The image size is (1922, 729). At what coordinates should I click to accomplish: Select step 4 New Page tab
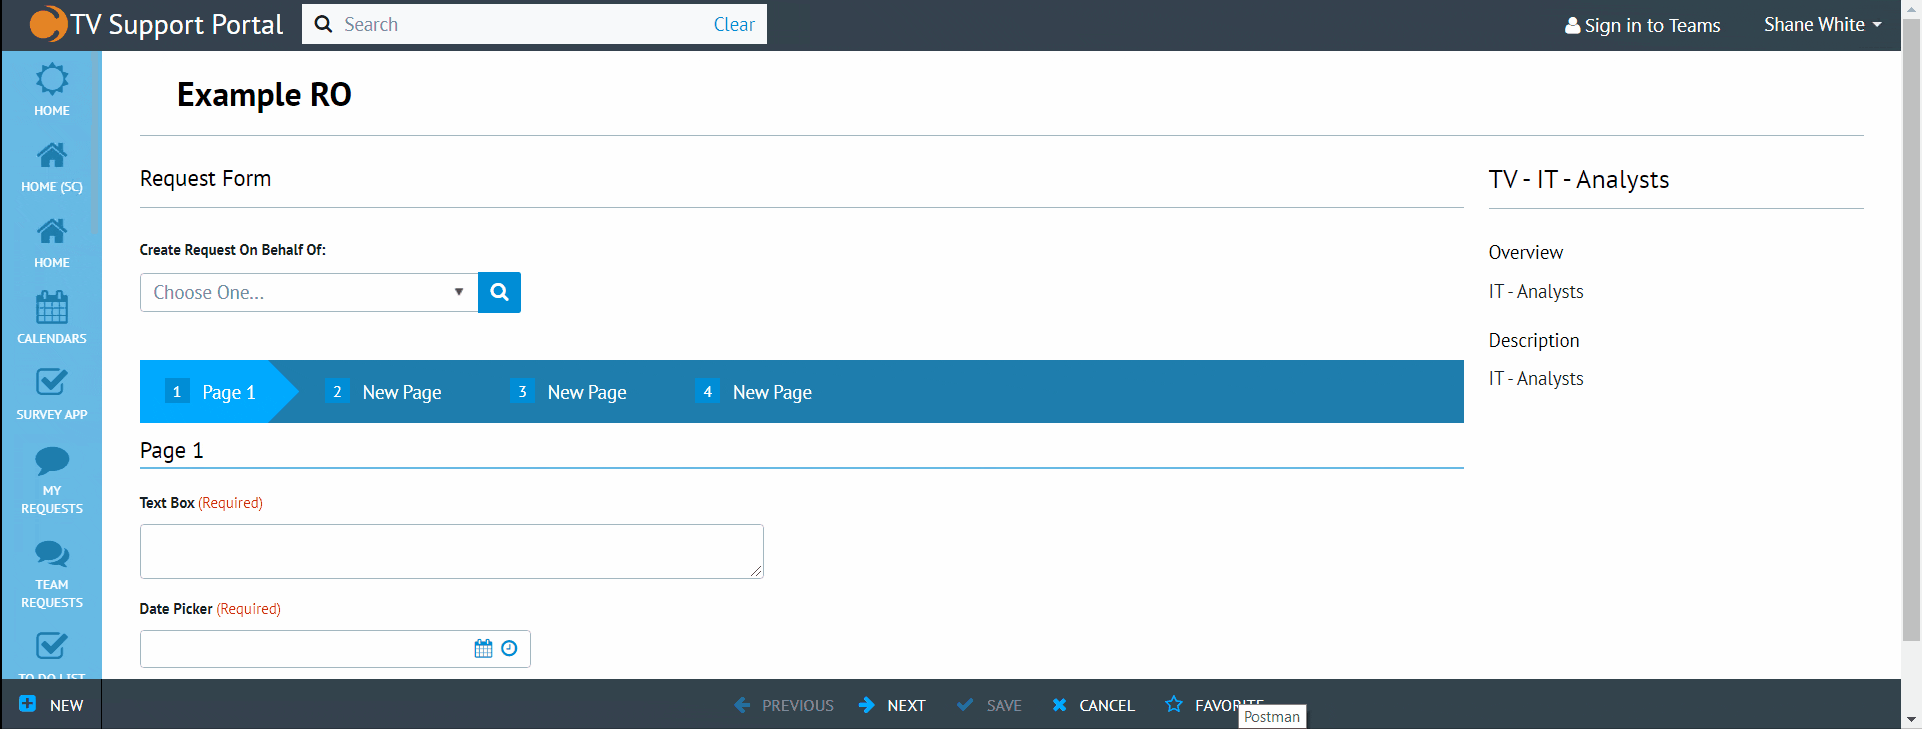754,392
